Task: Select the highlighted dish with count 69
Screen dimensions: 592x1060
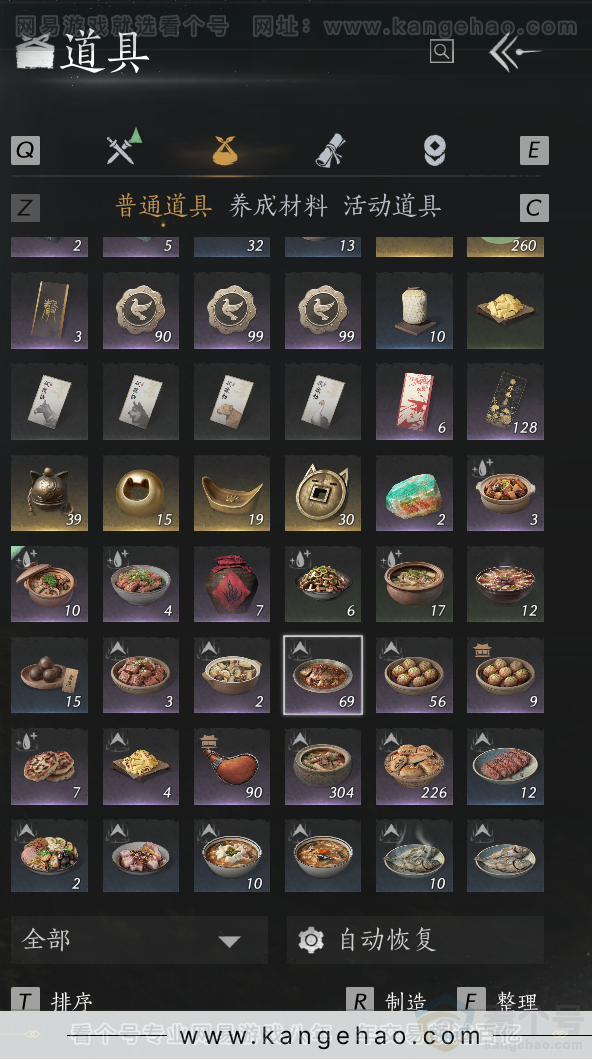Action: pos(322,675)
